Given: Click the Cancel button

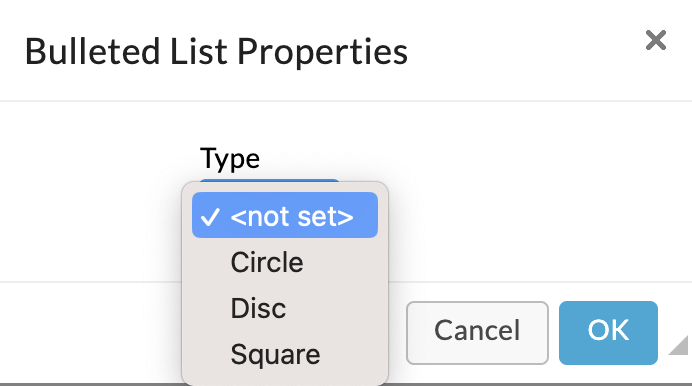Looking at the screenshot, I should [x=477, y=333].
